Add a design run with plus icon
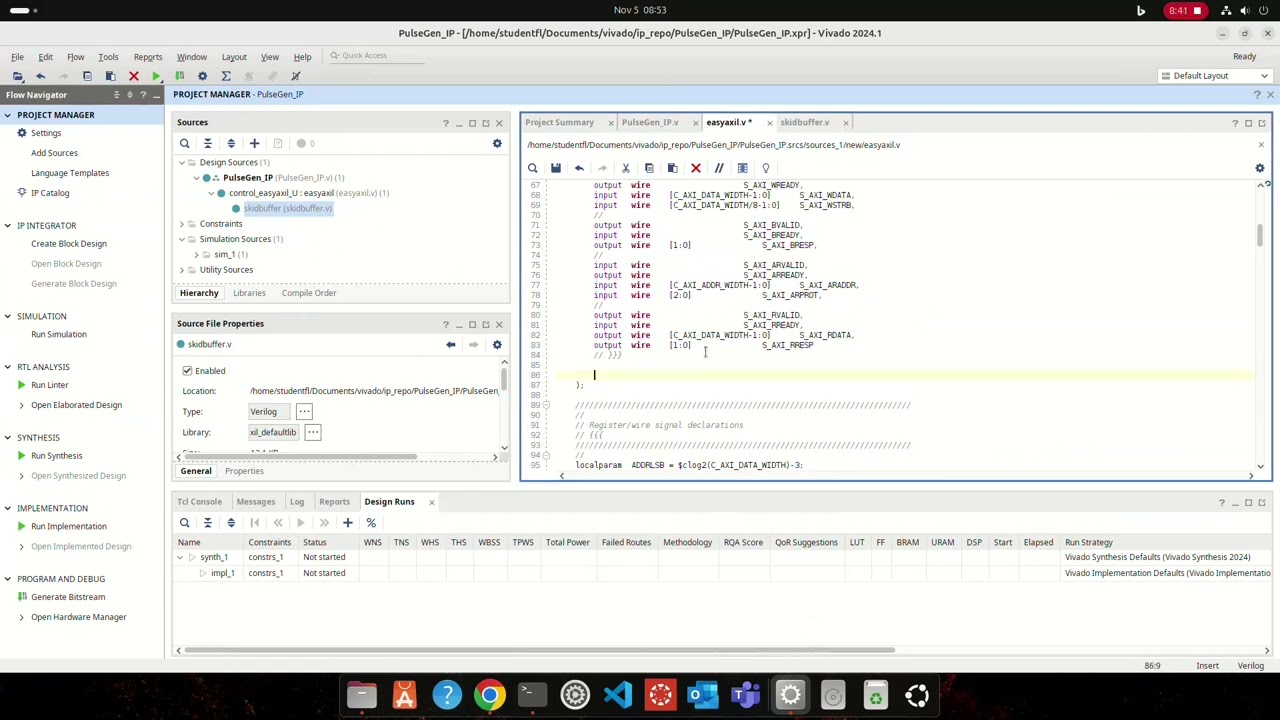 [x=347, y=523]
